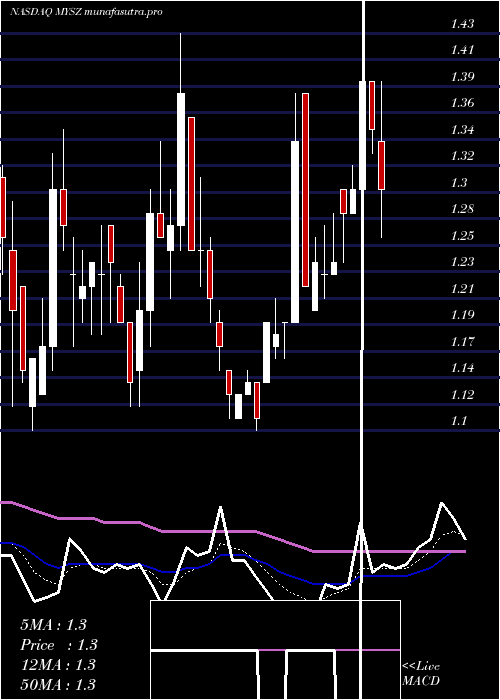Image resolution: width=500 pixels, height=700 pixels.
Task: Click the 1.25 price axis label
Action: [x=462, y=236]
